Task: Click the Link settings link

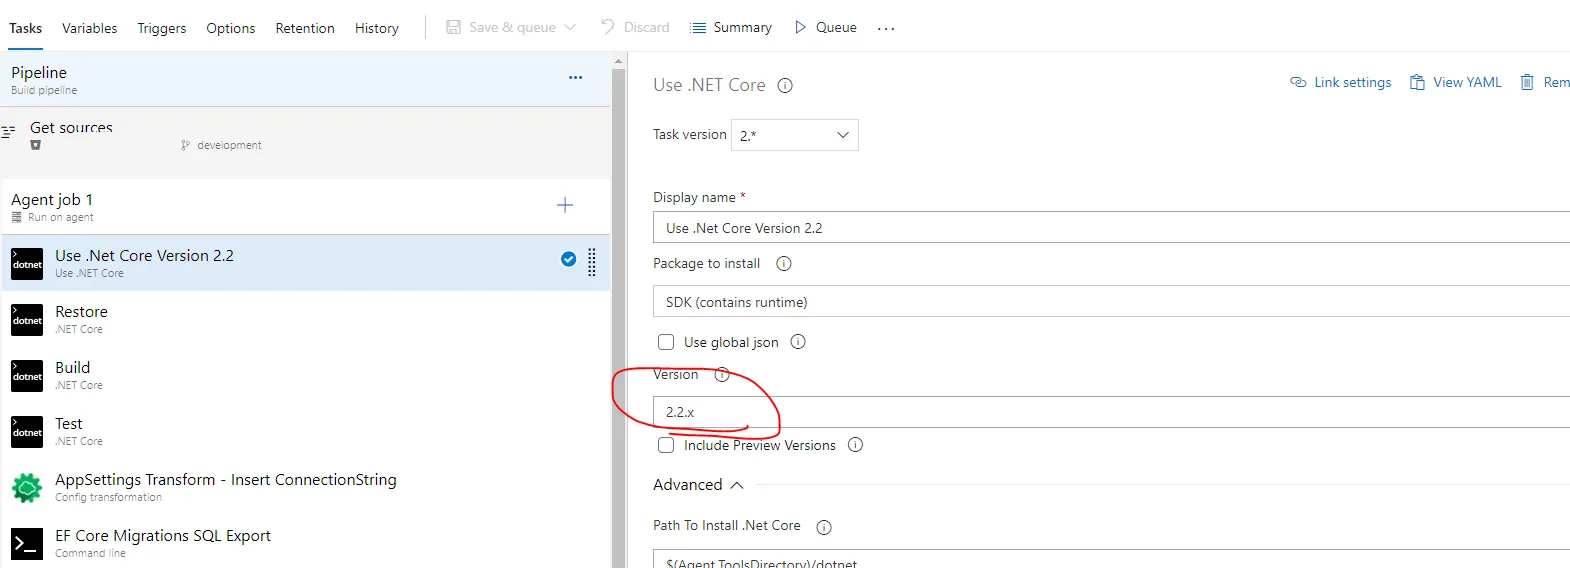Action: (x=1341, y=82)
